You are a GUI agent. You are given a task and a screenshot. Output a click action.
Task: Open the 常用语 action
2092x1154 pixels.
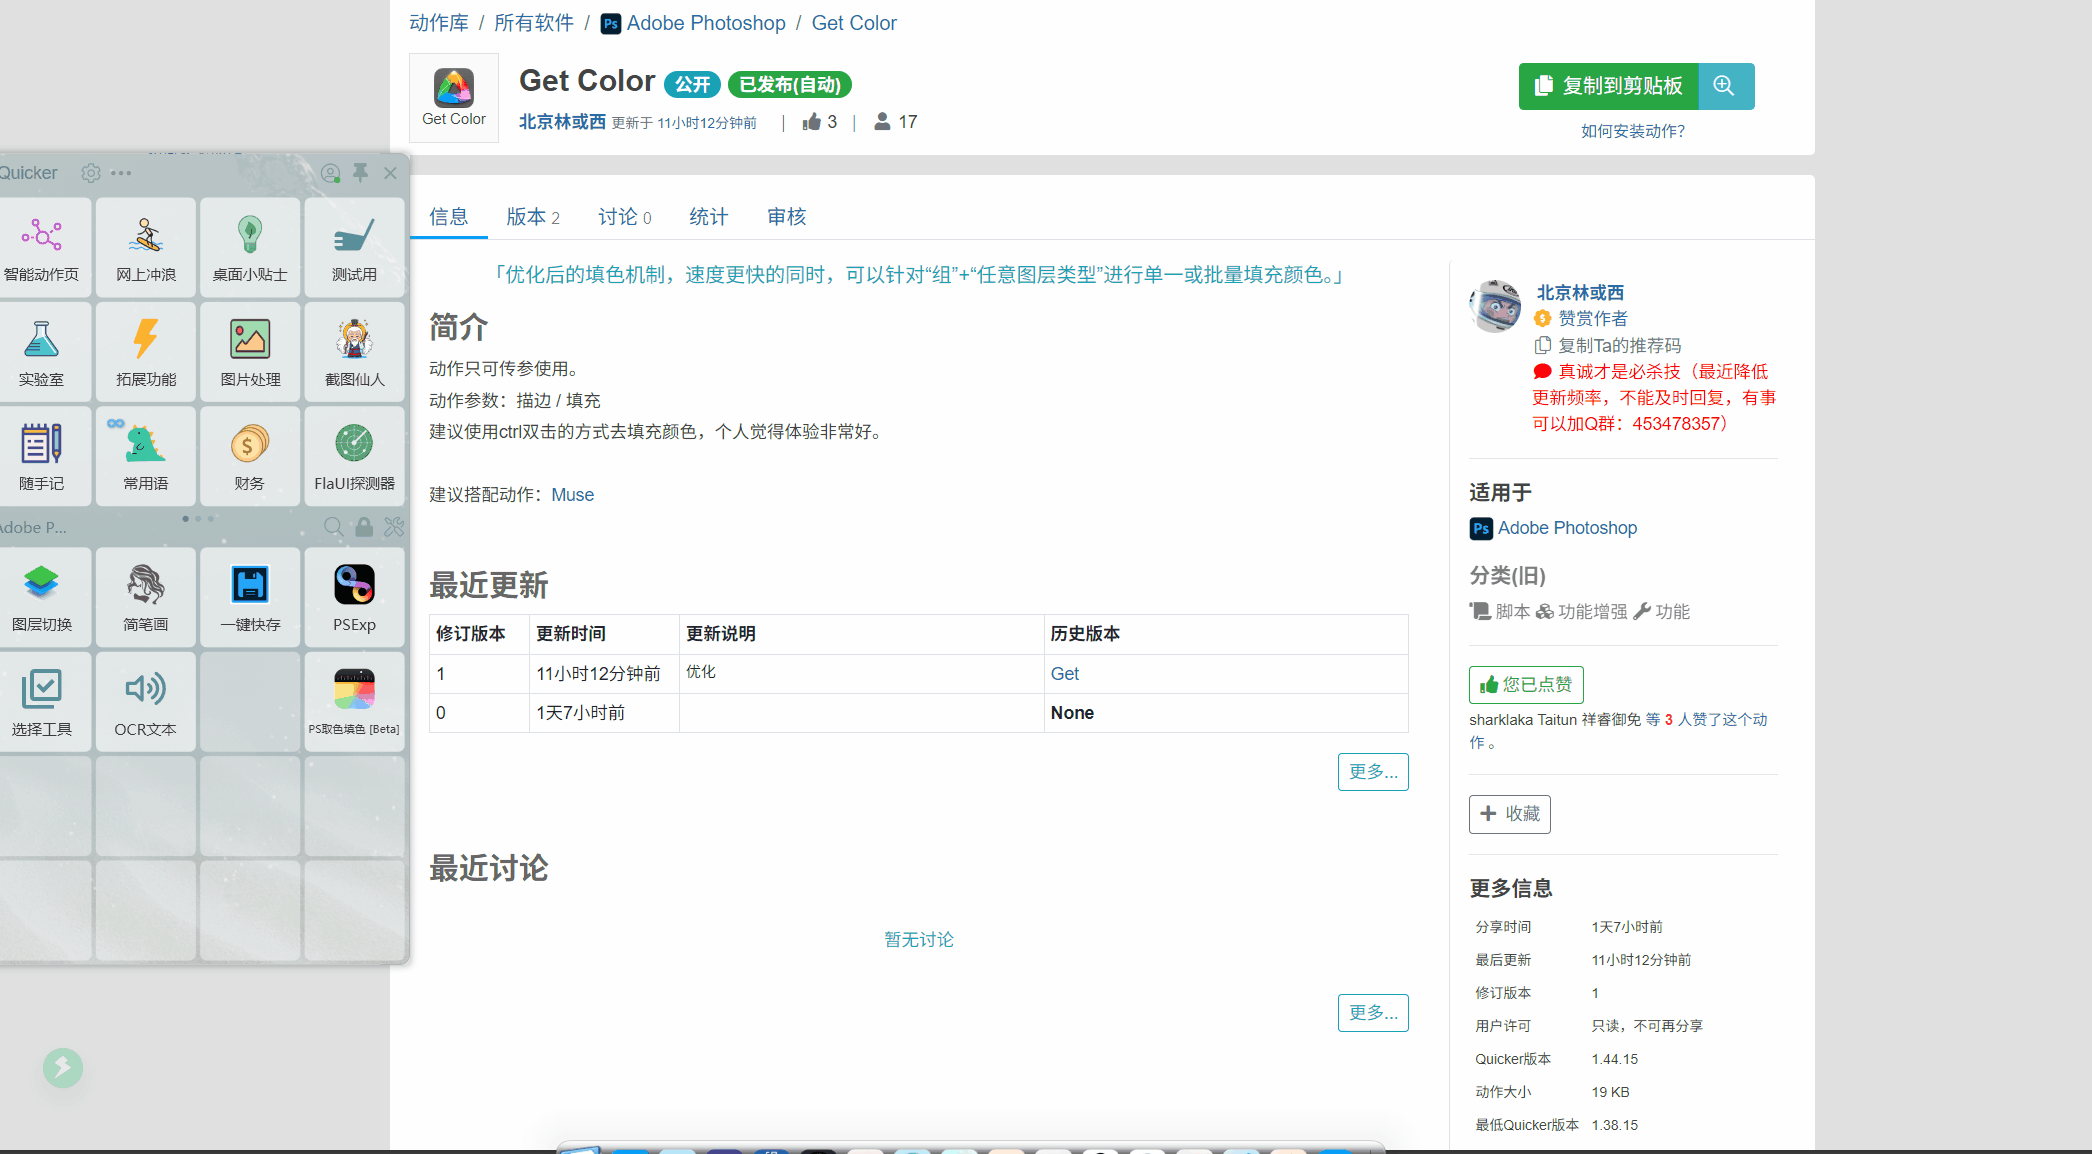point(146,456)
